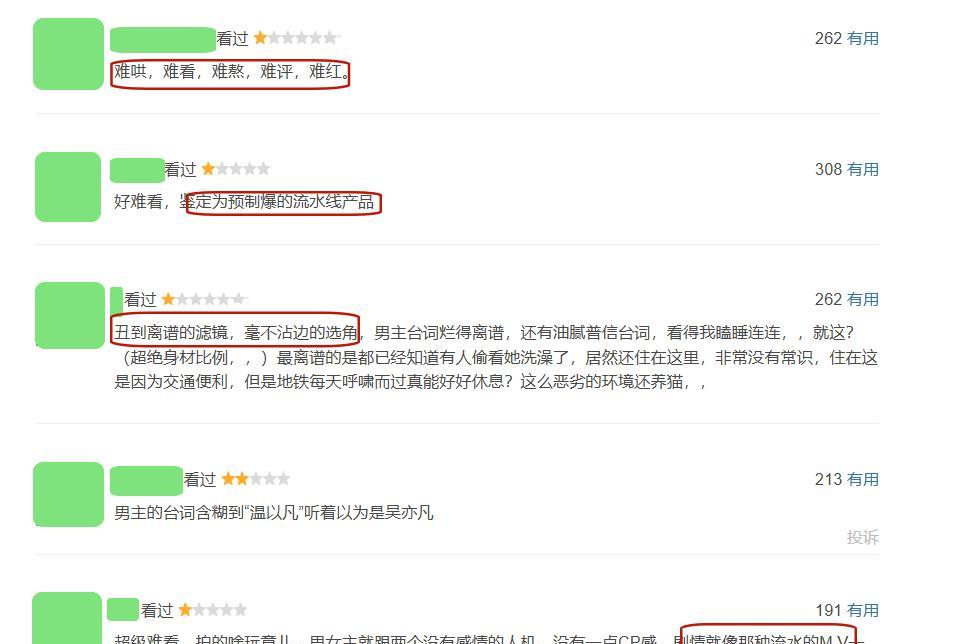Click 有用 on the first 262 review
The image size is (962, 644).
coord(863,38)
